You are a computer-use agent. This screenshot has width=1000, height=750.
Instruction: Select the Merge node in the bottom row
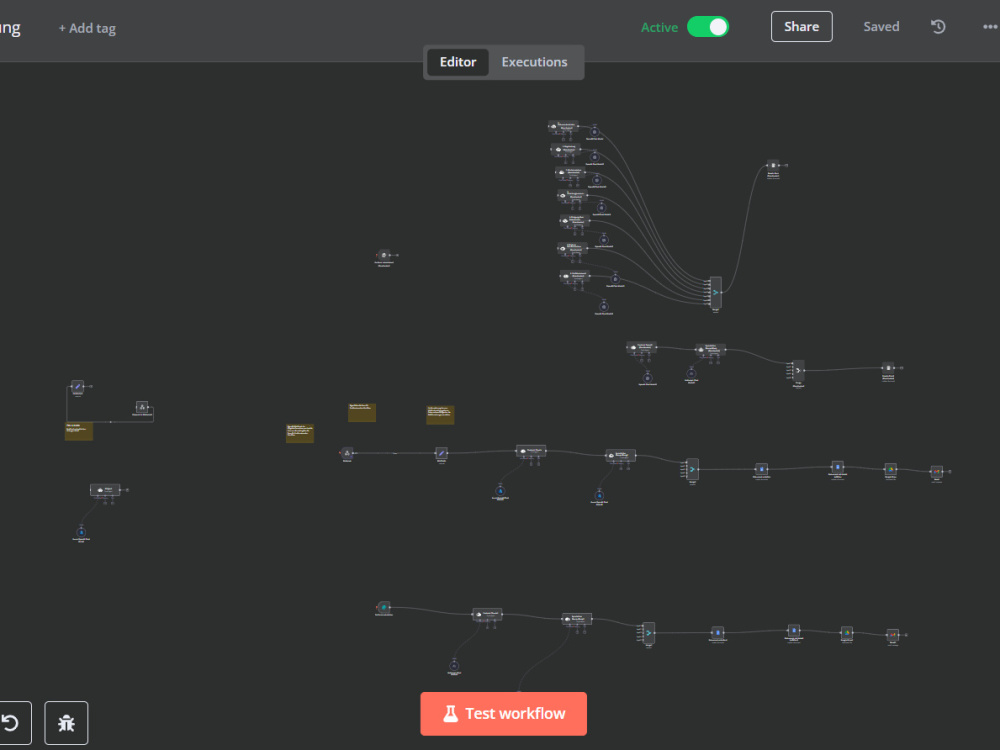point(649,633)
